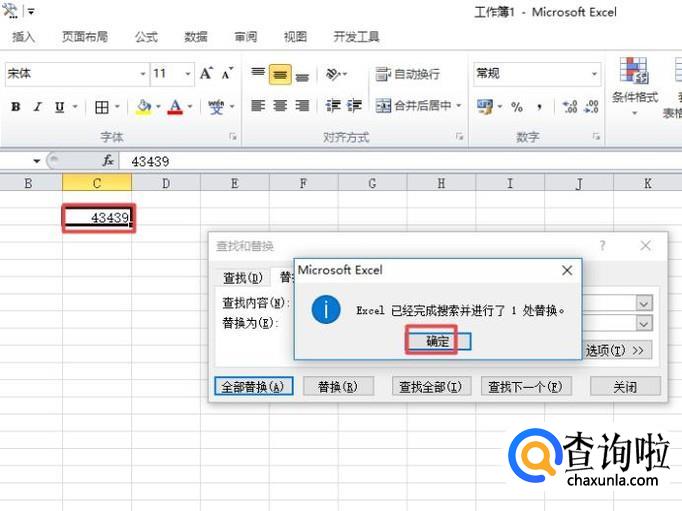Apply red font color
682x511 pixels.
[x=175, y=107]
